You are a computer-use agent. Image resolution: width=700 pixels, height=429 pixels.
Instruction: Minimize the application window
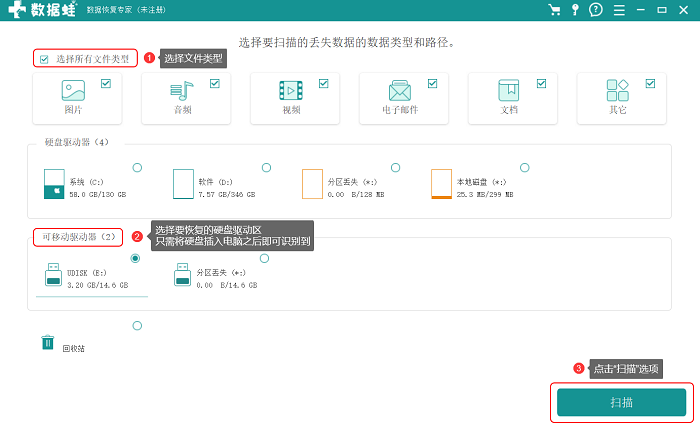(x=641, y=9)
